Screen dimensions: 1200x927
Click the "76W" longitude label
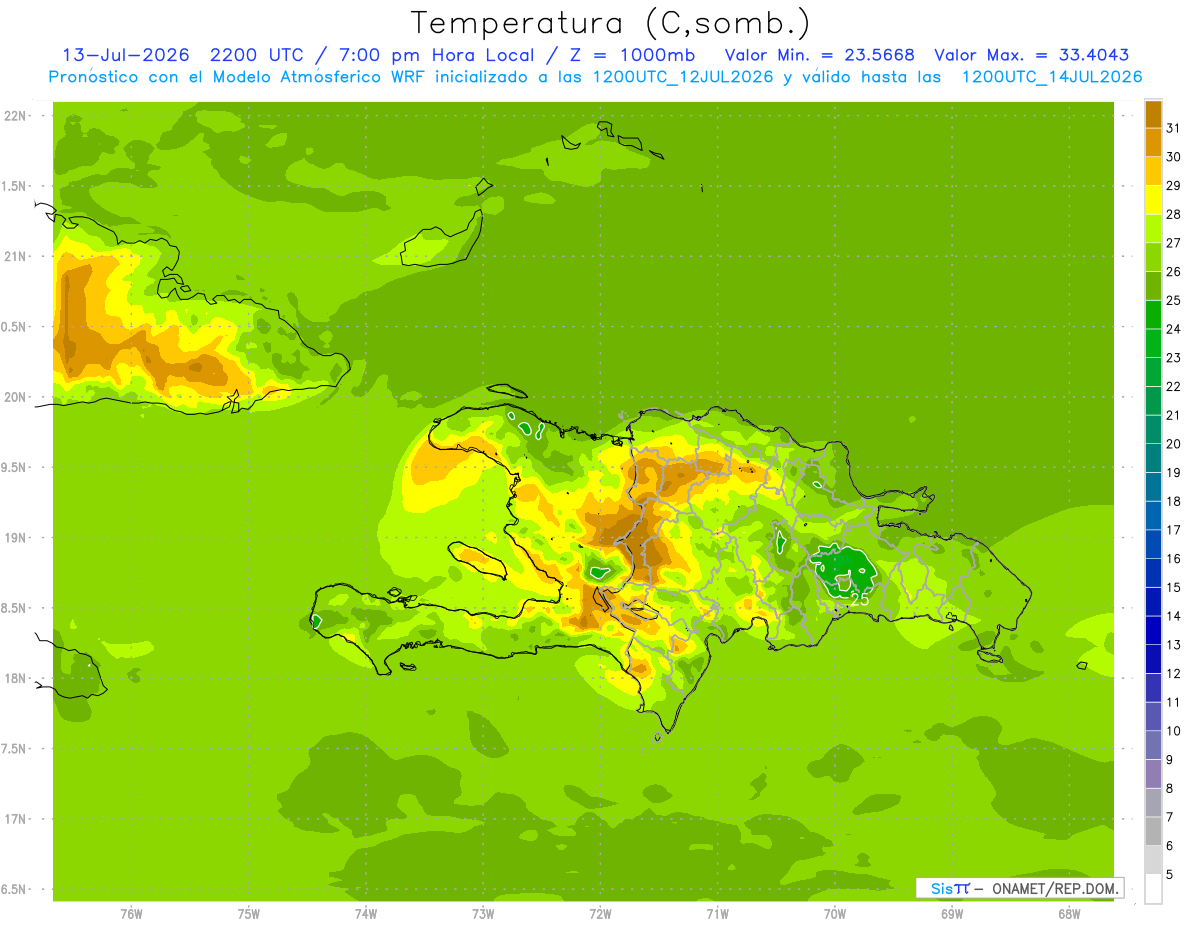point(131,914)
